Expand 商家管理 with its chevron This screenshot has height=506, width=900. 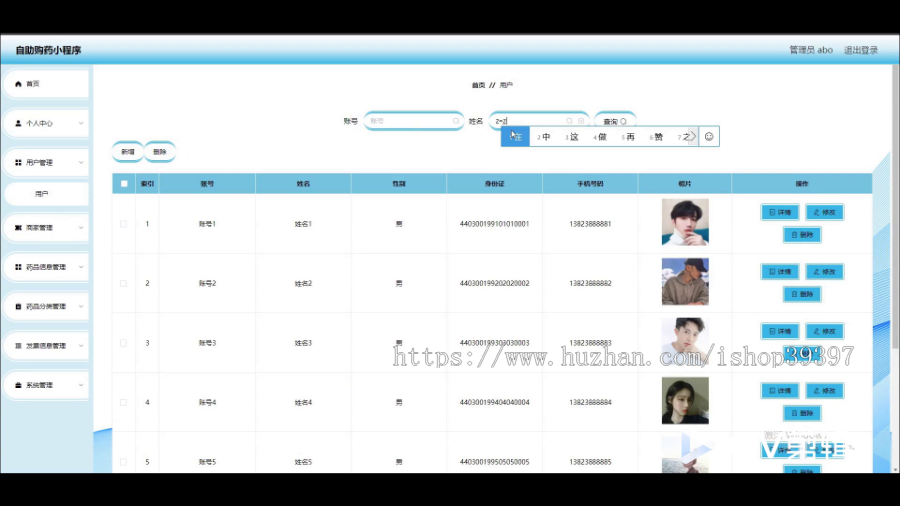coord(81,228)
